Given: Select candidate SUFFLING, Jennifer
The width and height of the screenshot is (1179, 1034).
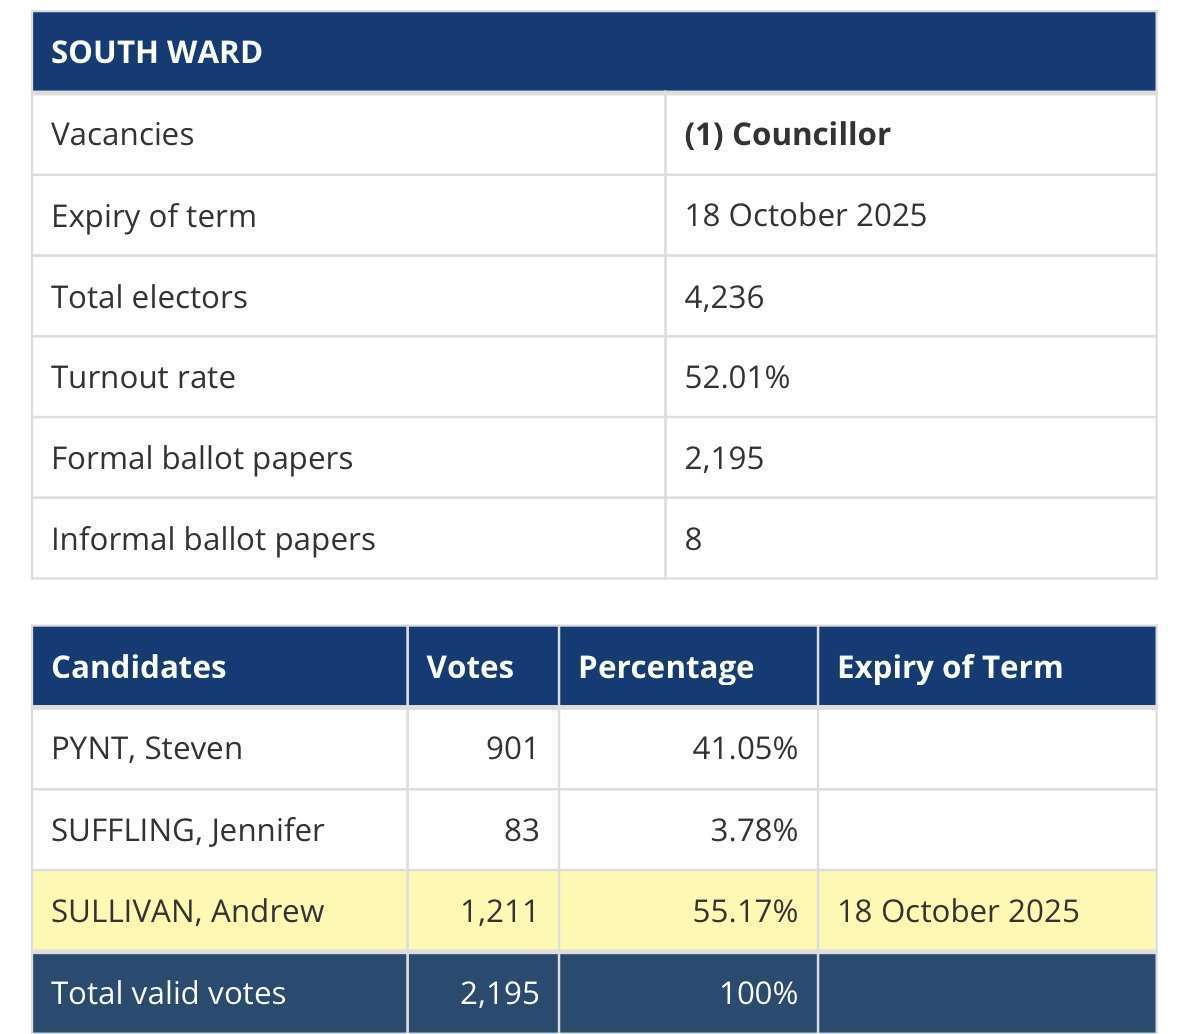Looking at the screenshot, I should 187,830.
